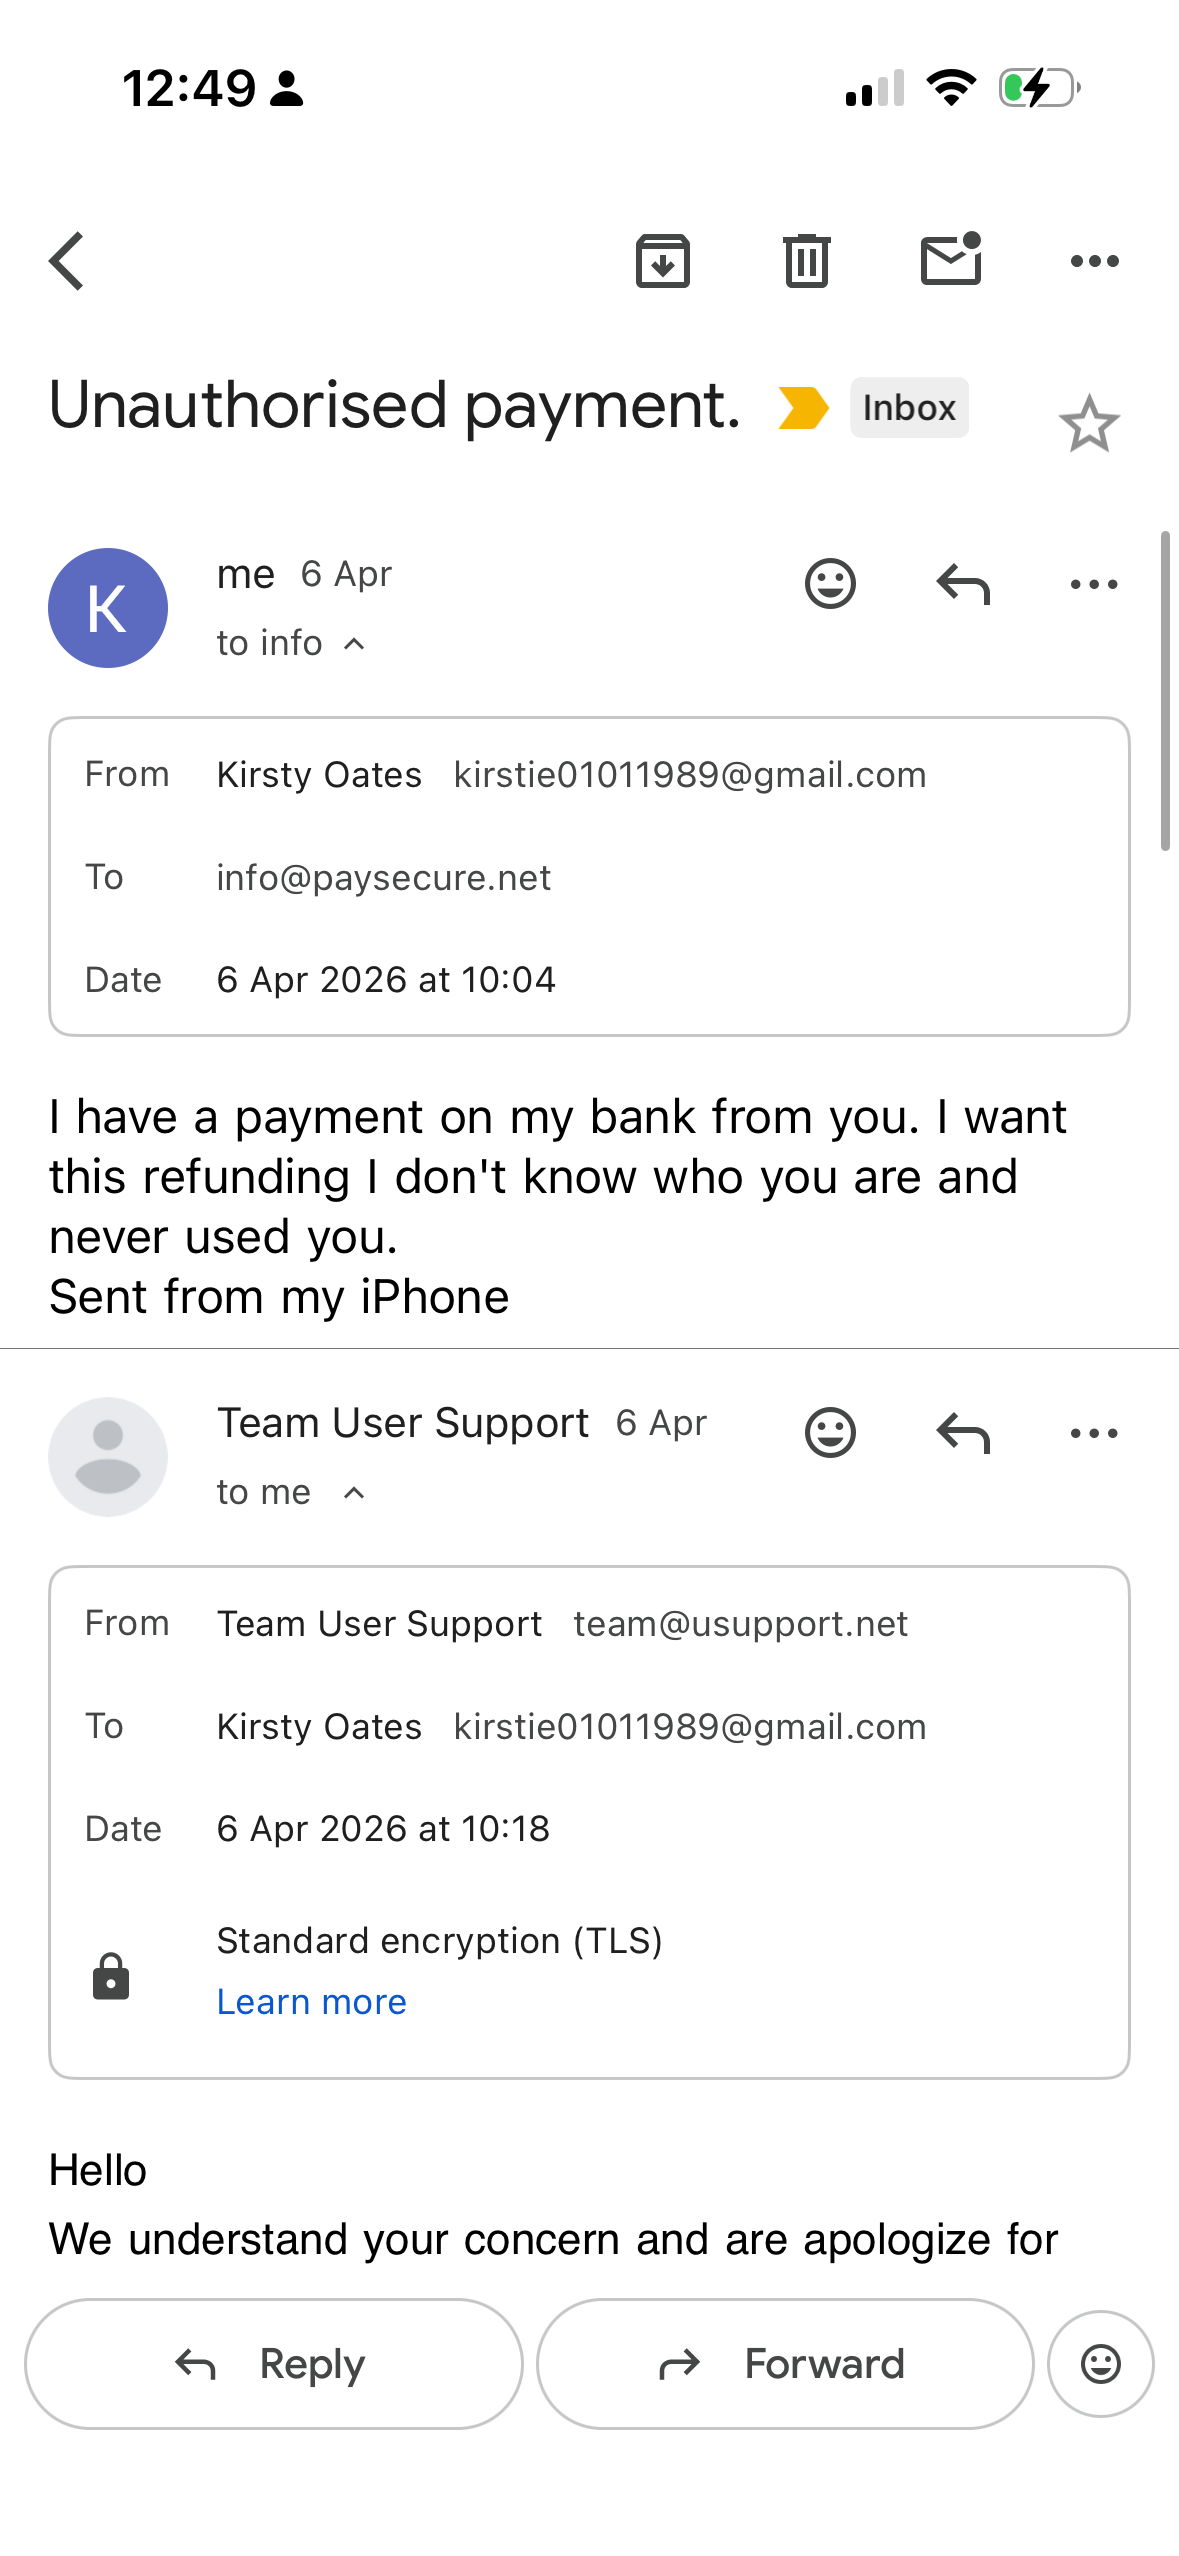Open more options for Team User Support message
The image size is (1179, 2556).
pos(1093,1433)
